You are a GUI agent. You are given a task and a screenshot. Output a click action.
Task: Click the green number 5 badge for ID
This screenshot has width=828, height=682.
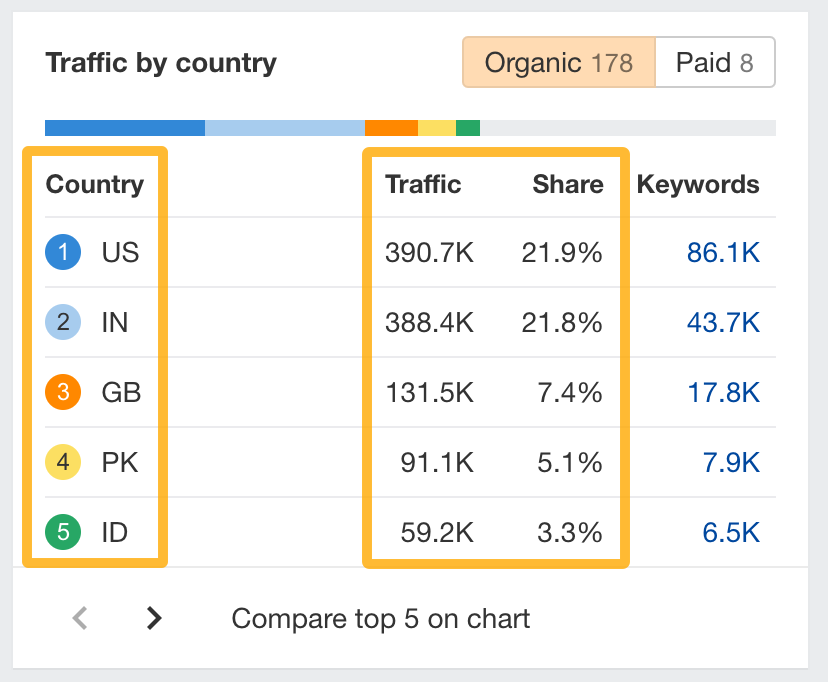tap(63, 532)
